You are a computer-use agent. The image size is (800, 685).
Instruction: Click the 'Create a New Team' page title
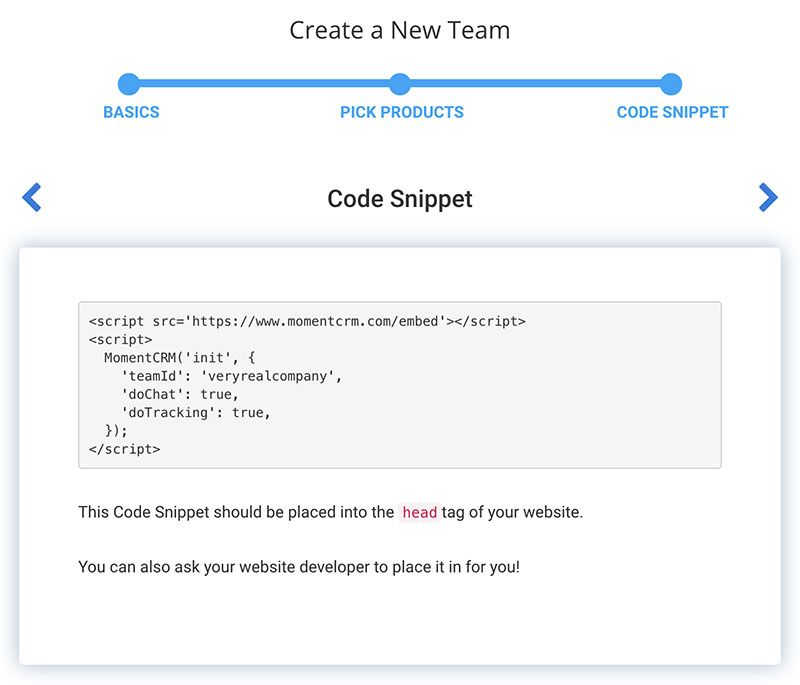(400, 30)
